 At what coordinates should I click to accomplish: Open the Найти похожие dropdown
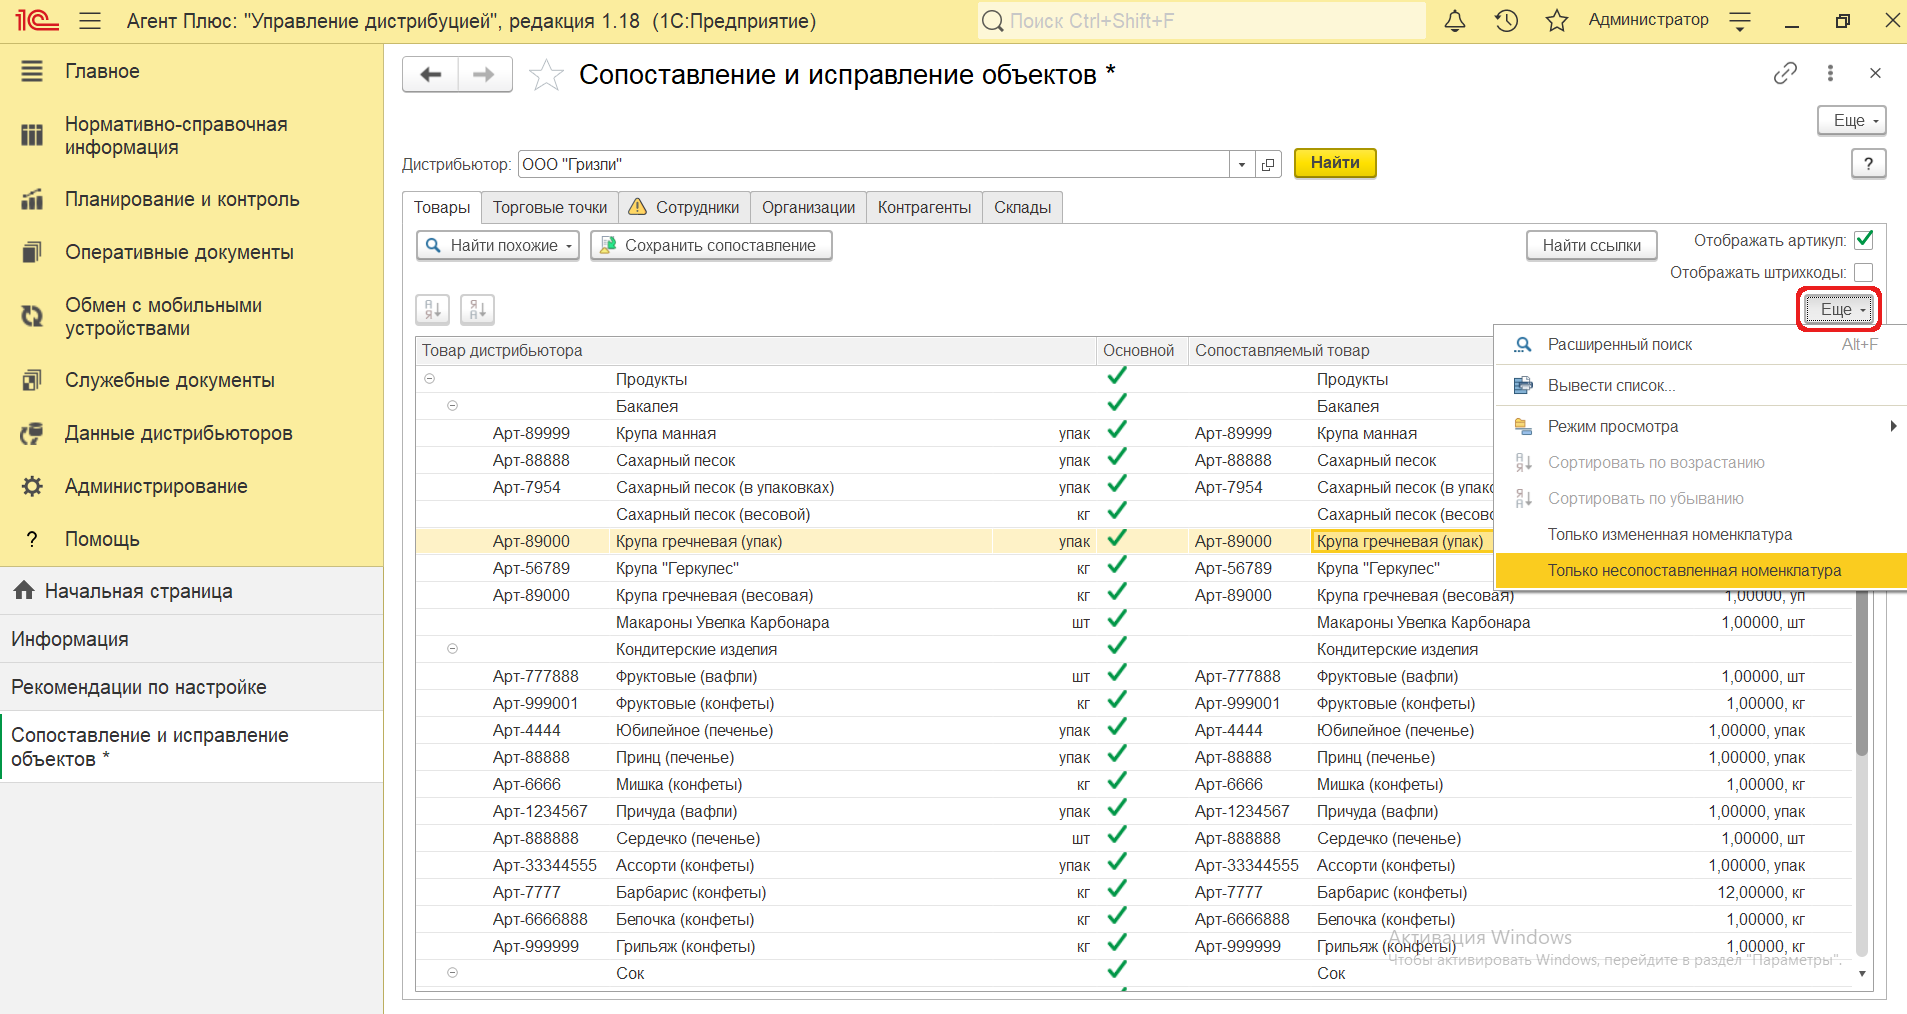(x=498, y=246)
